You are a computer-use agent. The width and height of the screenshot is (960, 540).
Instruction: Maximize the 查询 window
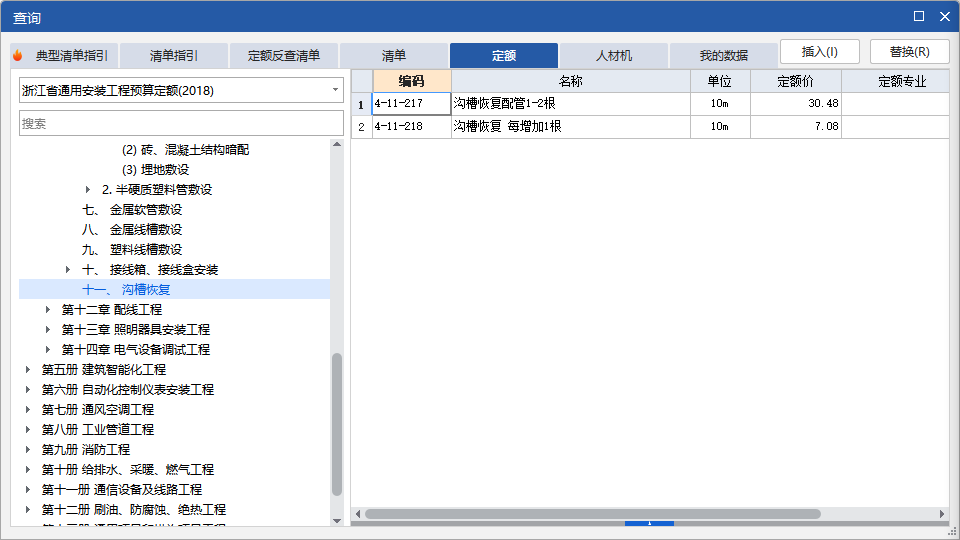[919, 17]
